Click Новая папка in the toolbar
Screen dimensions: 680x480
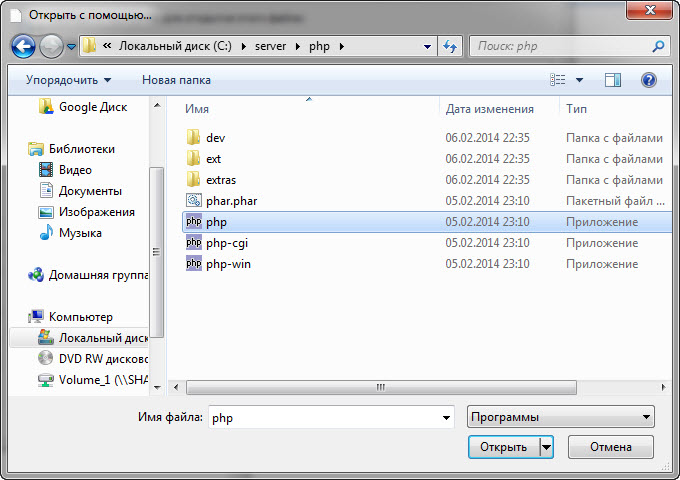click(x=176, y=79)
